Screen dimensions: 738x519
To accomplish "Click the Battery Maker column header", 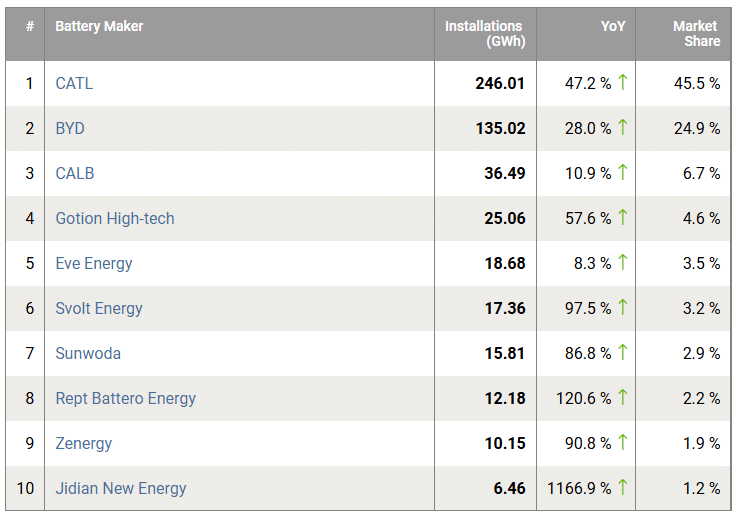I will [99, 26].
